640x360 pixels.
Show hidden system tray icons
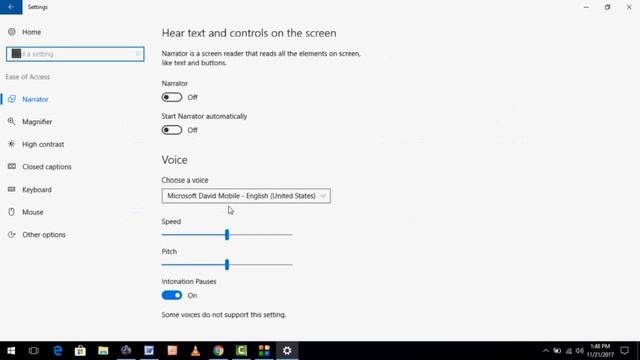(546, 351)
